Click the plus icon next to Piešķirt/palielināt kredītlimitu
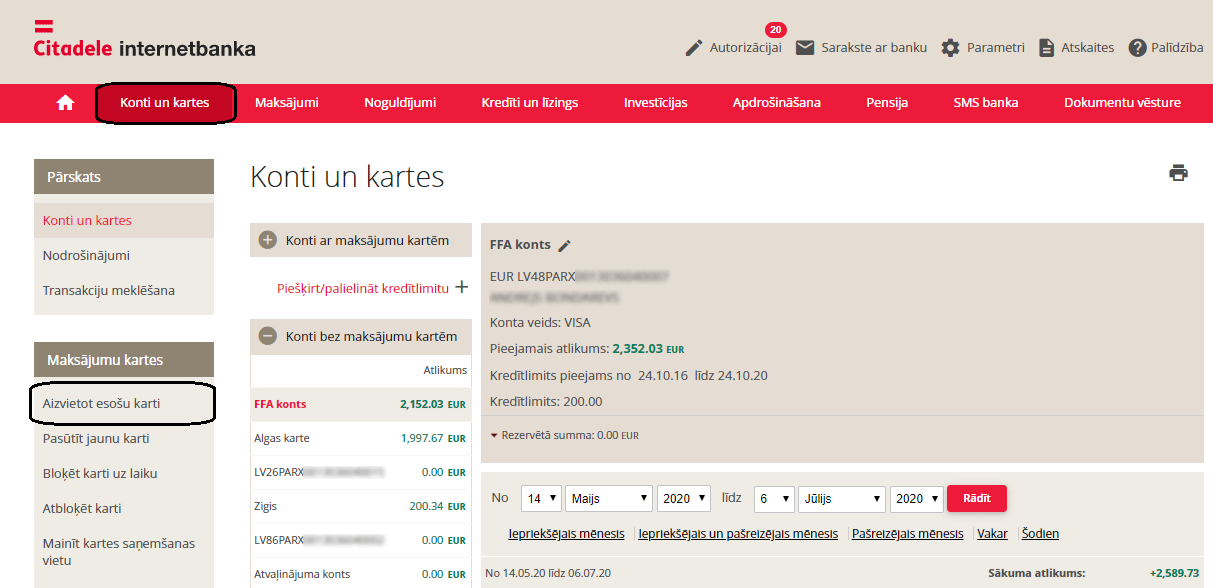 461,287
